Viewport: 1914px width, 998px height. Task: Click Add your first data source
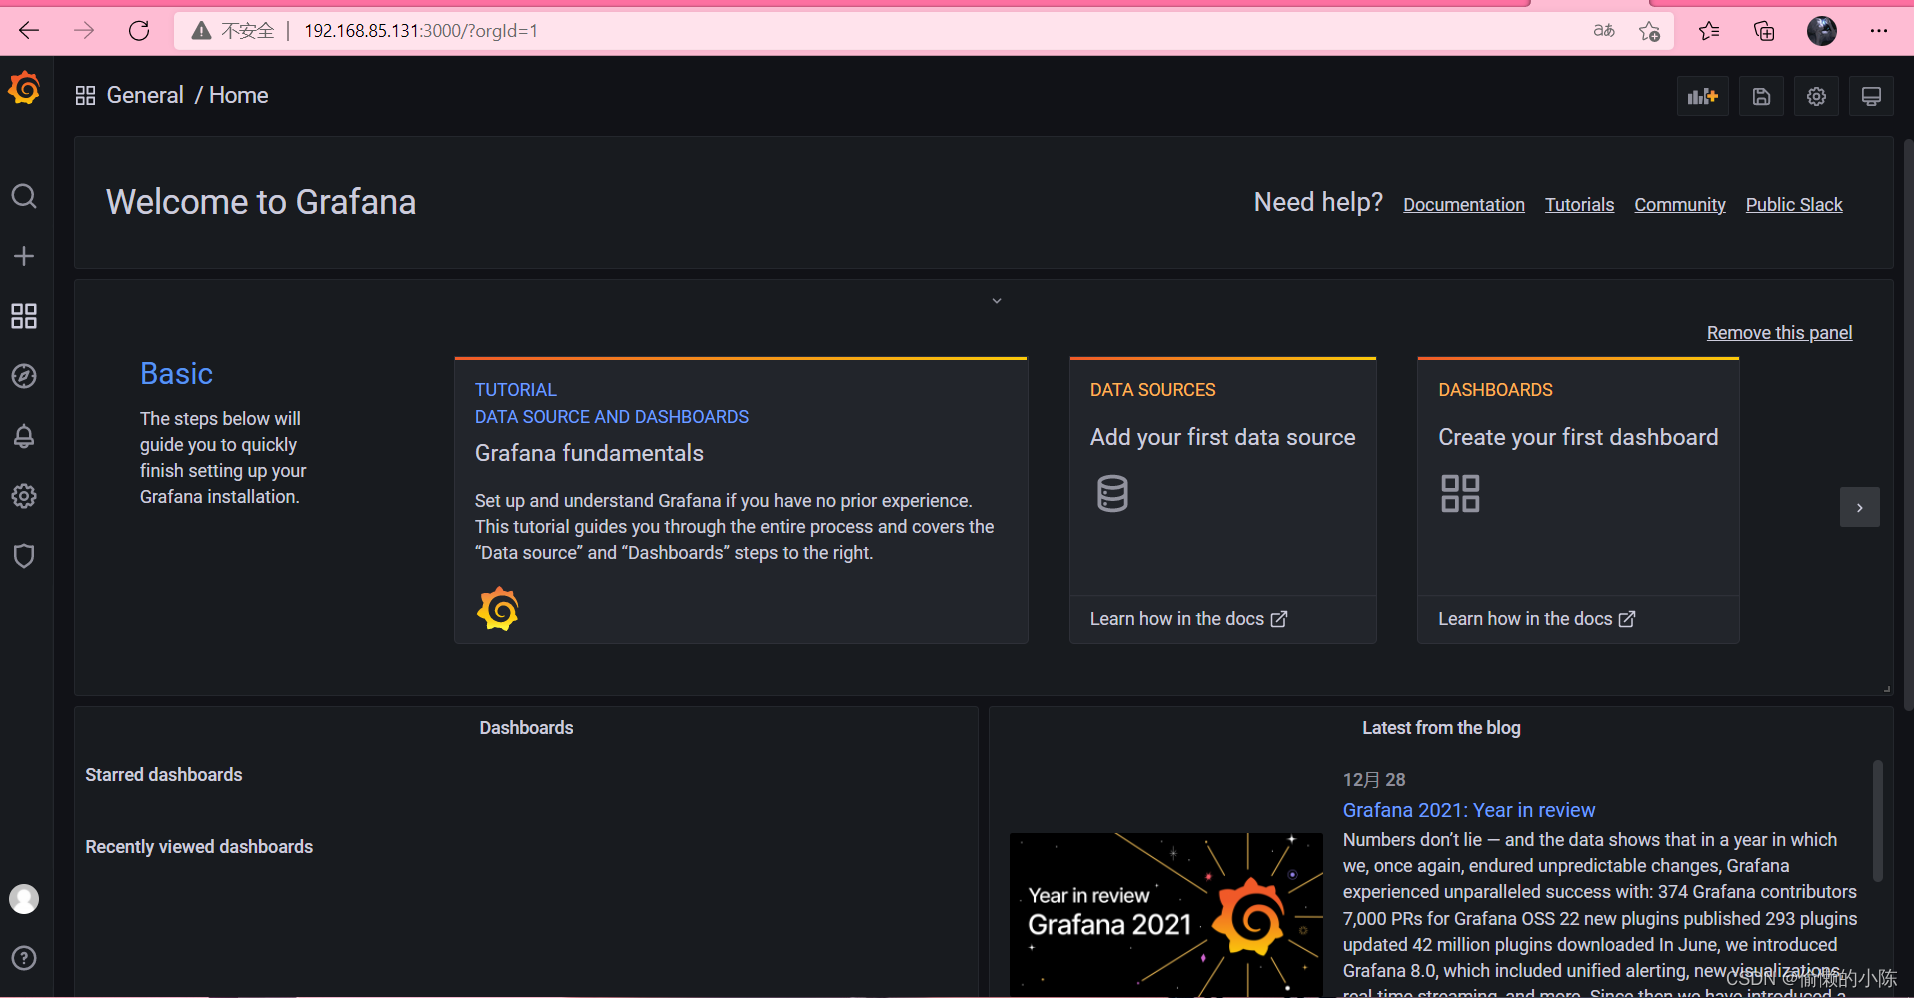click(x=1222, y=438)
